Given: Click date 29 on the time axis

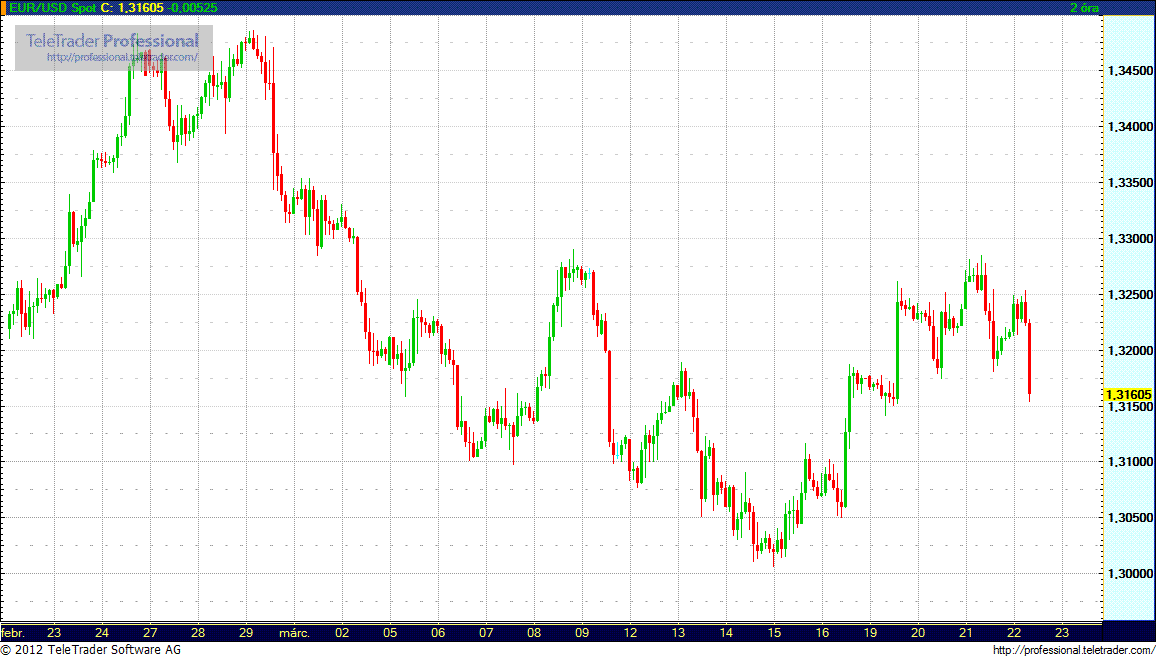Looking at the screenshot, I should tap(246, 633).
